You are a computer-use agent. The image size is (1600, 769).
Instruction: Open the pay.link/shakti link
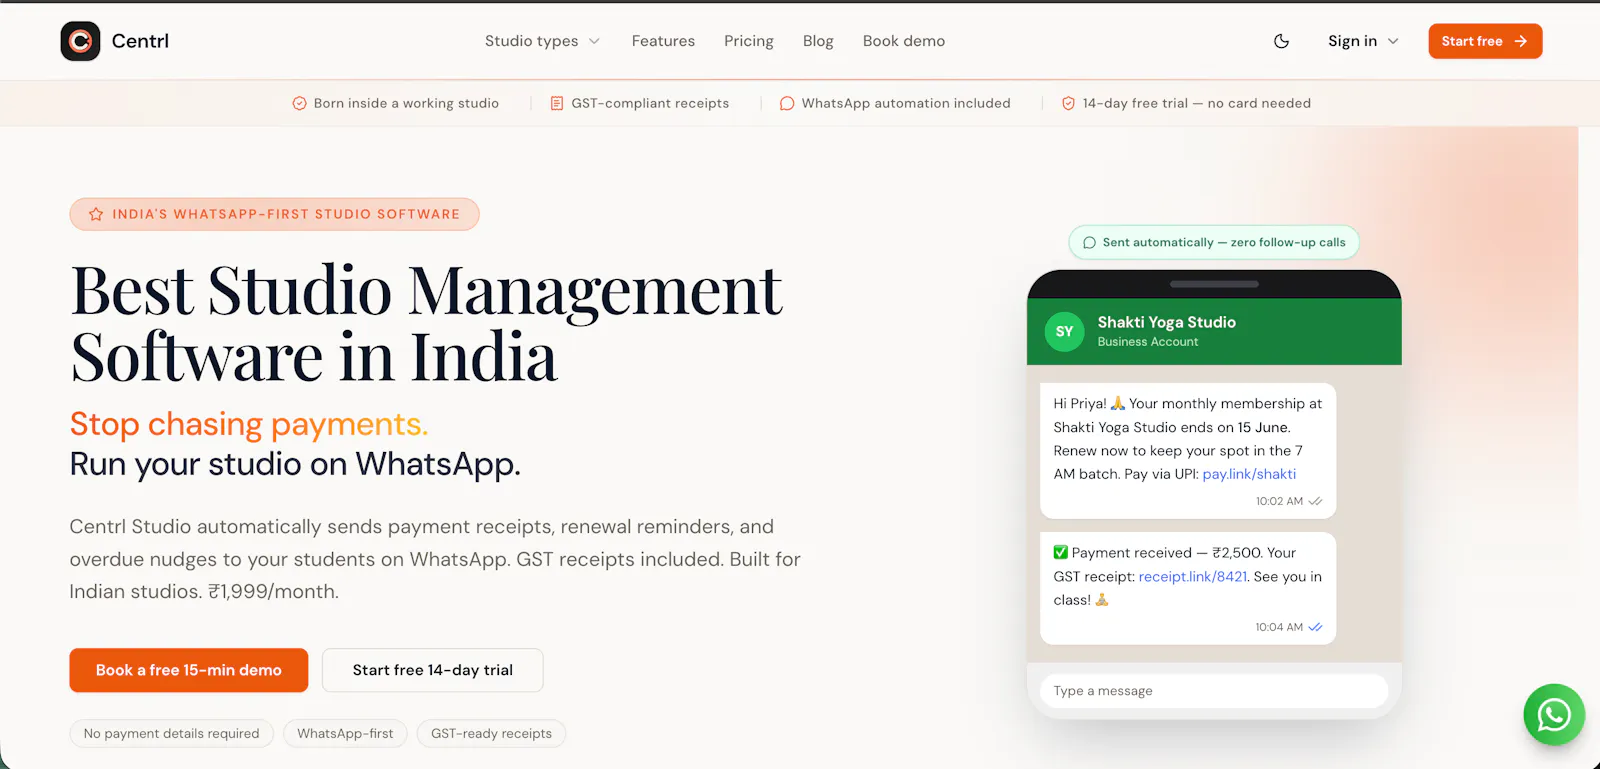[x=1249, y=474]
